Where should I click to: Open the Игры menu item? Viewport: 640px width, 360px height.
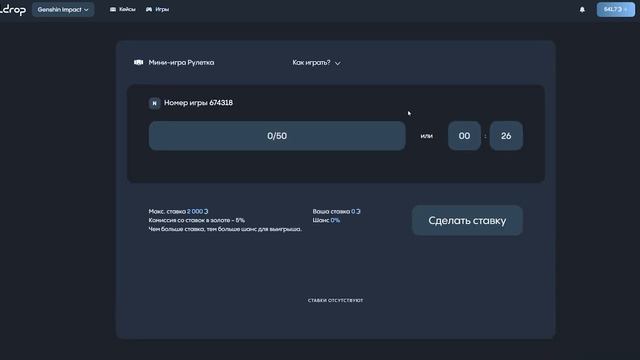coord(157,9)
